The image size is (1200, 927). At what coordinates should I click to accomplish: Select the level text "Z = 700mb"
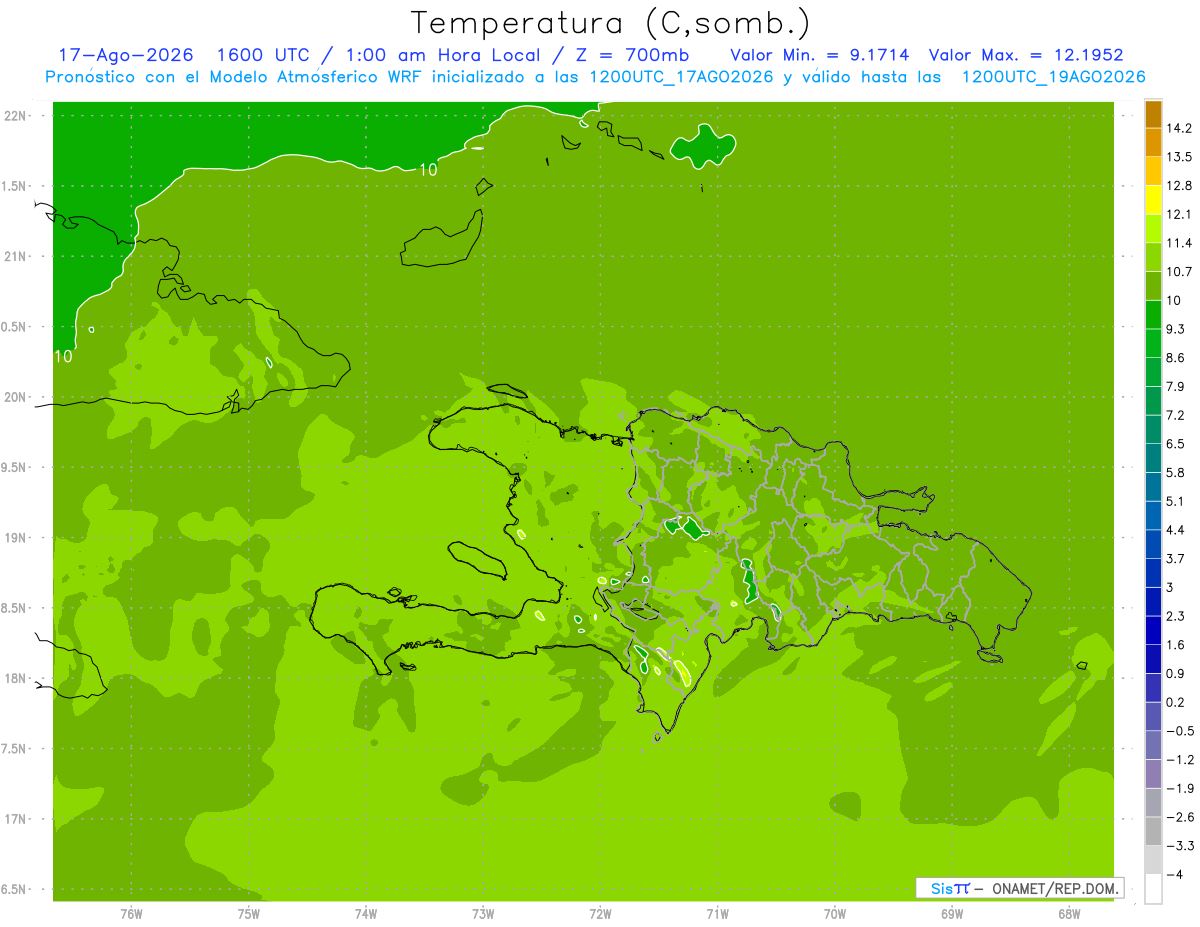coord(632,55)
